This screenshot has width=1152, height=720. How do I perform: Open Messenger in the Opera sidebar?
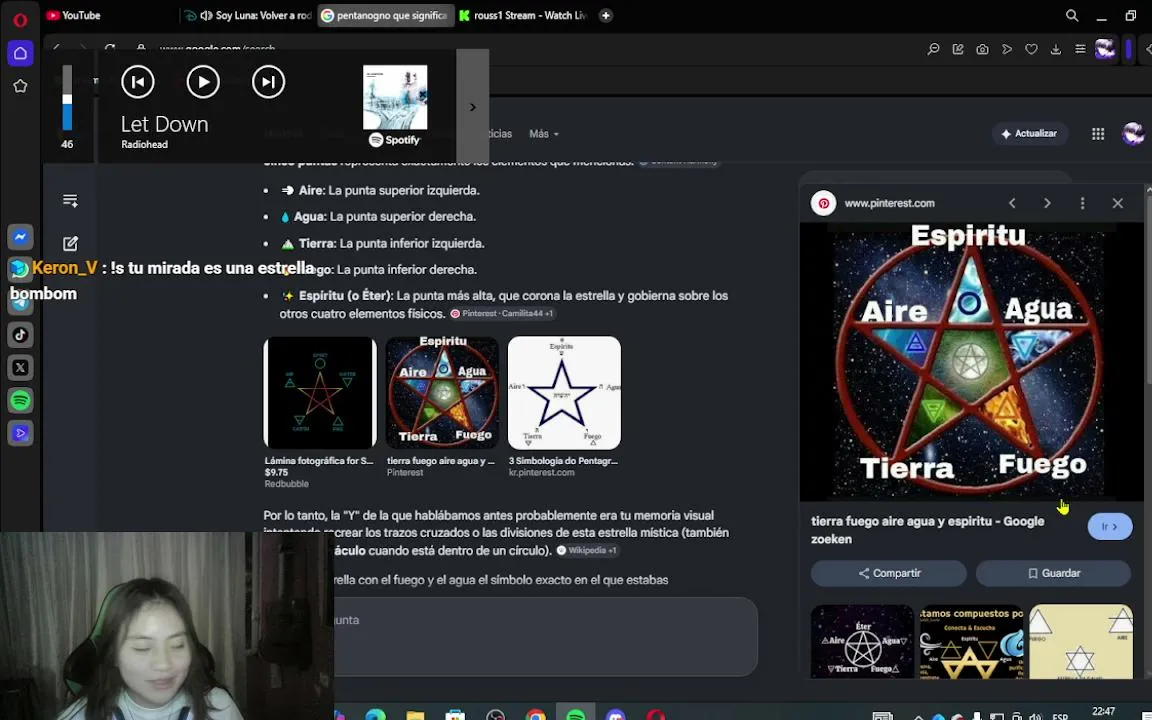click(21, 237)
